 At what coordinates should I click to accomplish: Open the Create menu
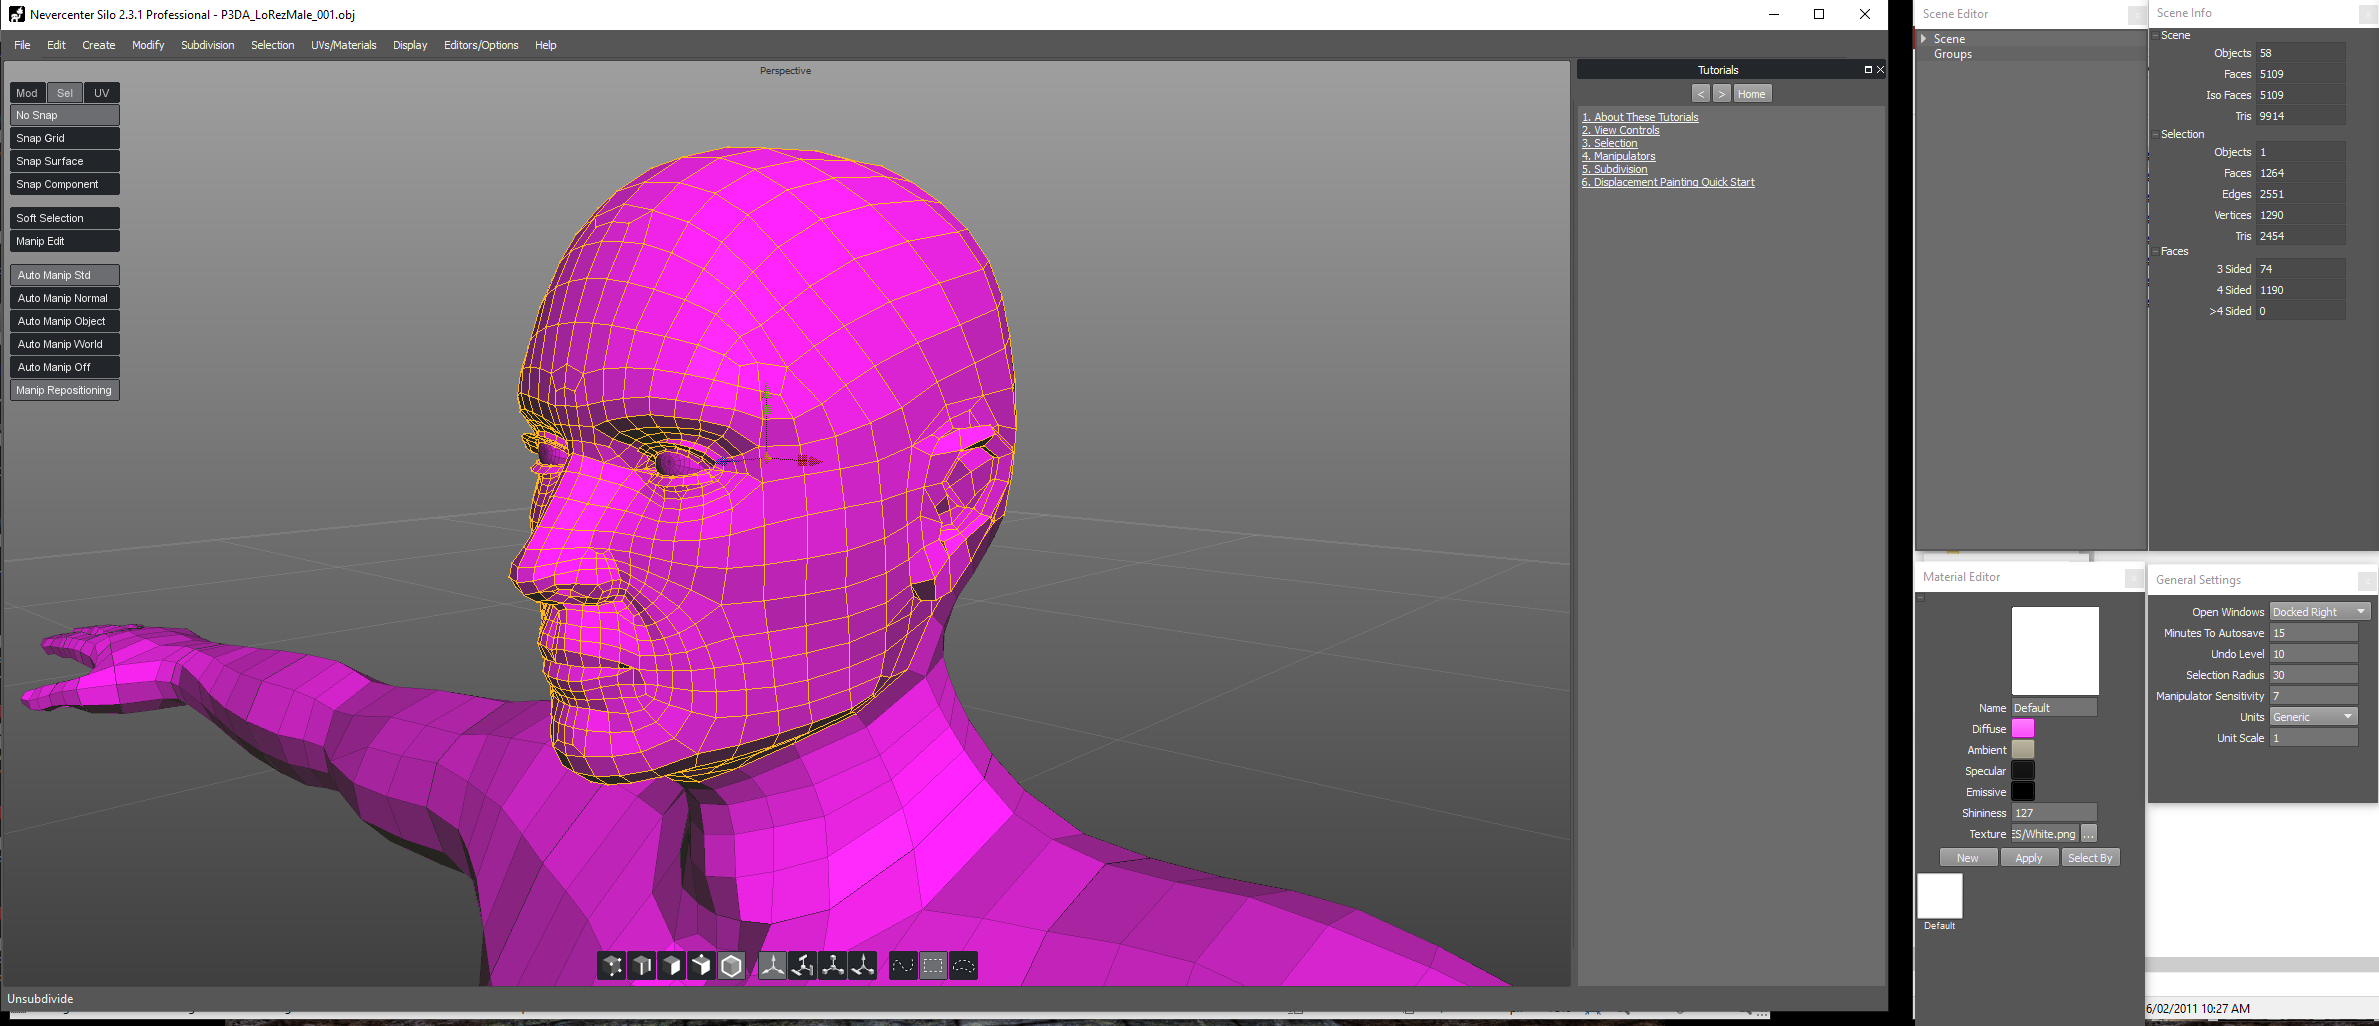point(98,45)
